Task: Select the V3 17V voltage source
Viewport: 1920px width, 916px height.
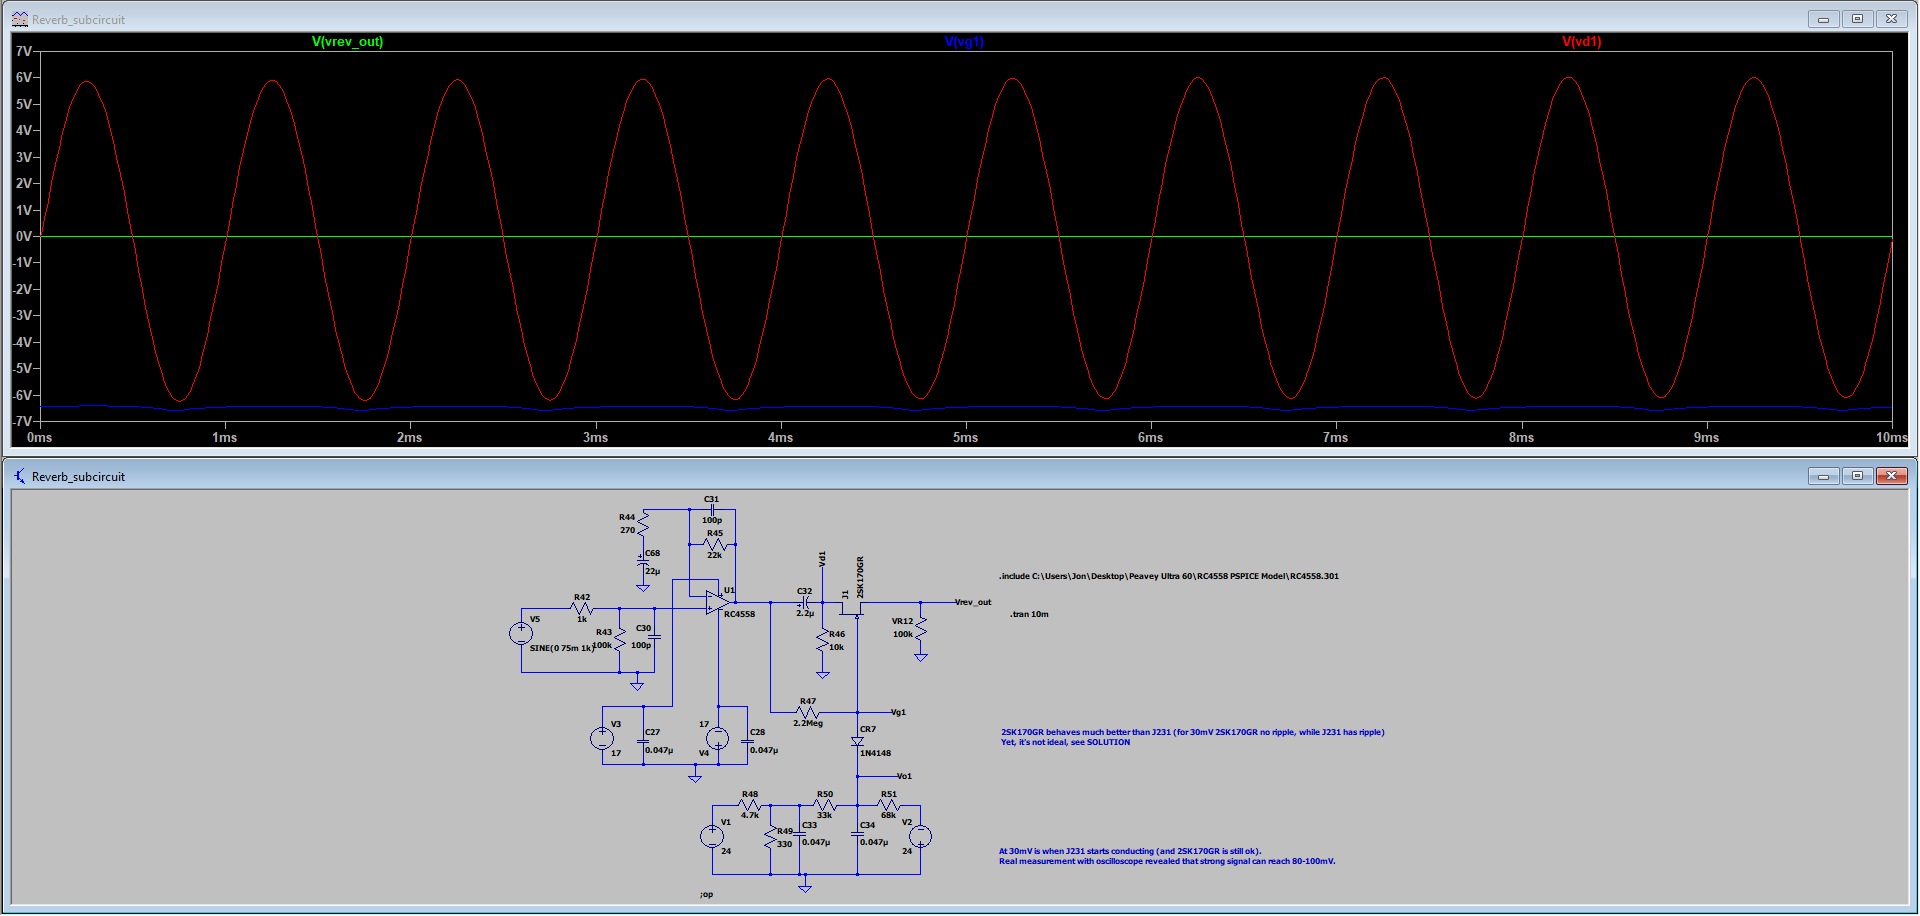Action: [x=602, y=738]
